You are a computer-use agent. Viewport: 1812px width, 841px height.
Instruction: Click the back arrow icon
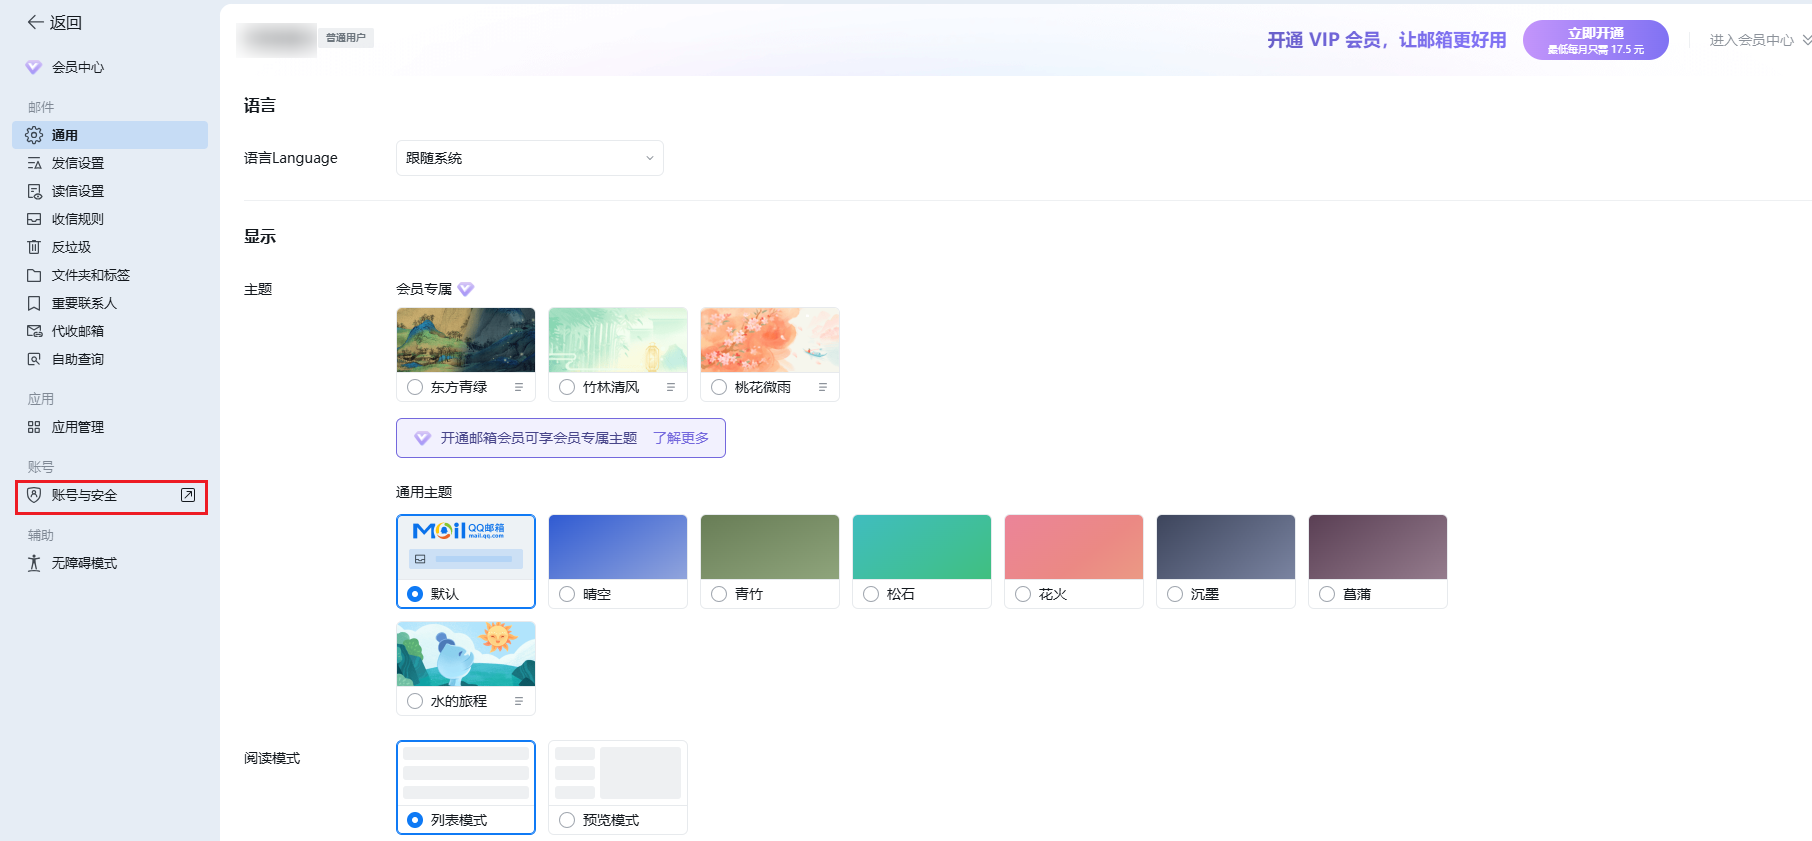(x=35, y=22)
